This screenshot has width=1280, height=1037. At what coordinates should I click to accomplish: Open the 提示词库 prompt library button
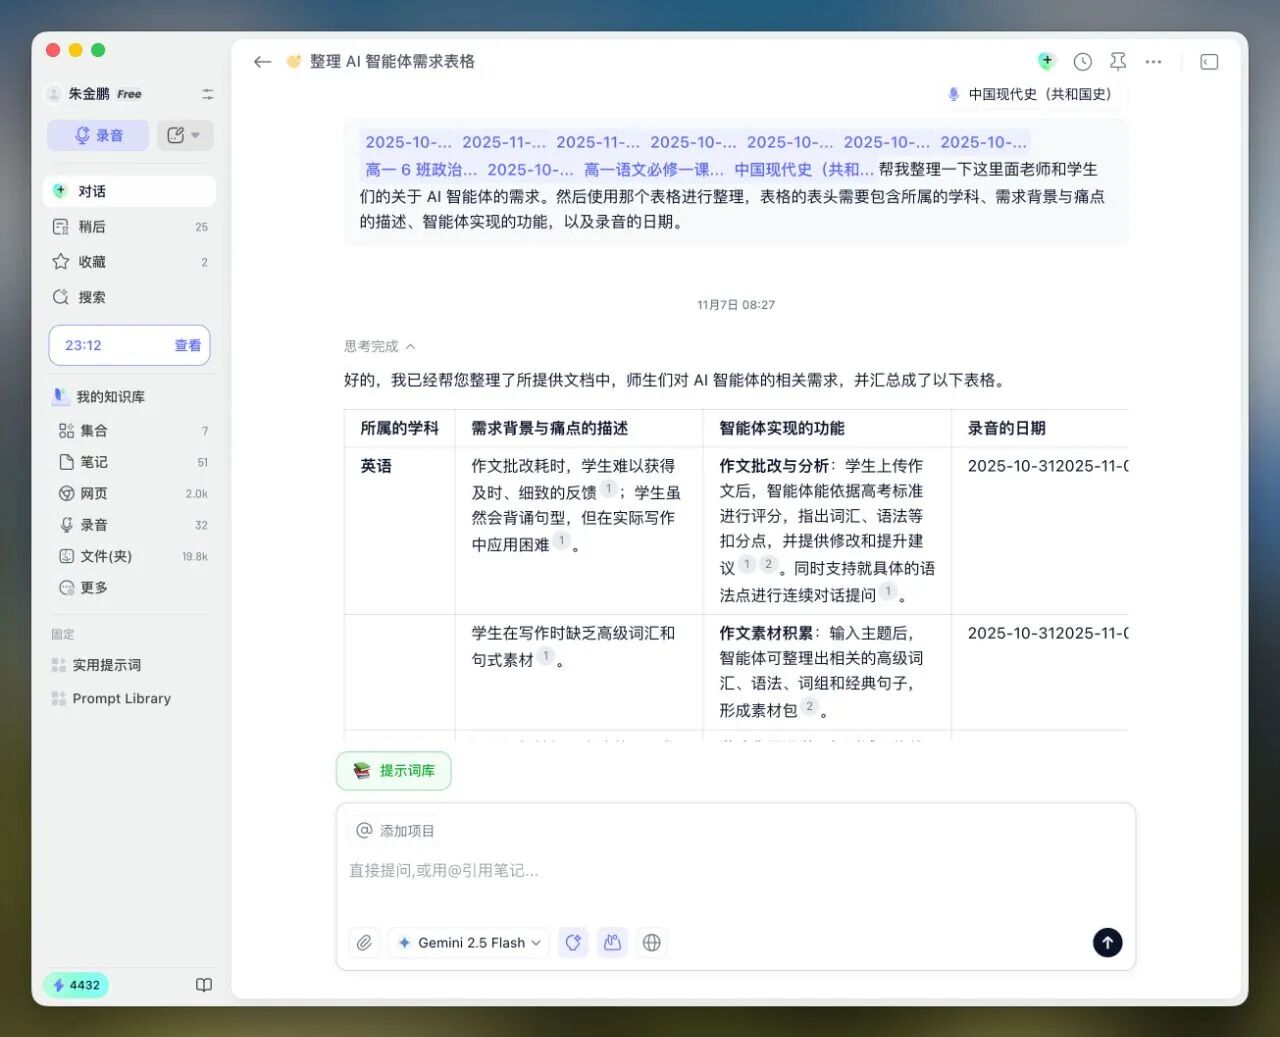[x=394, y=771]
